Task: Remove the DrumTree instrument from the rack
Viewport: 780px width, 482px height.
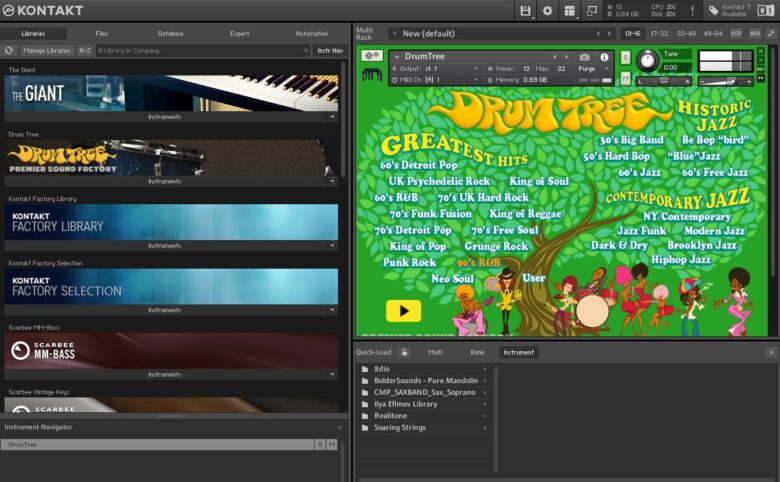Action: click(761, 51)
